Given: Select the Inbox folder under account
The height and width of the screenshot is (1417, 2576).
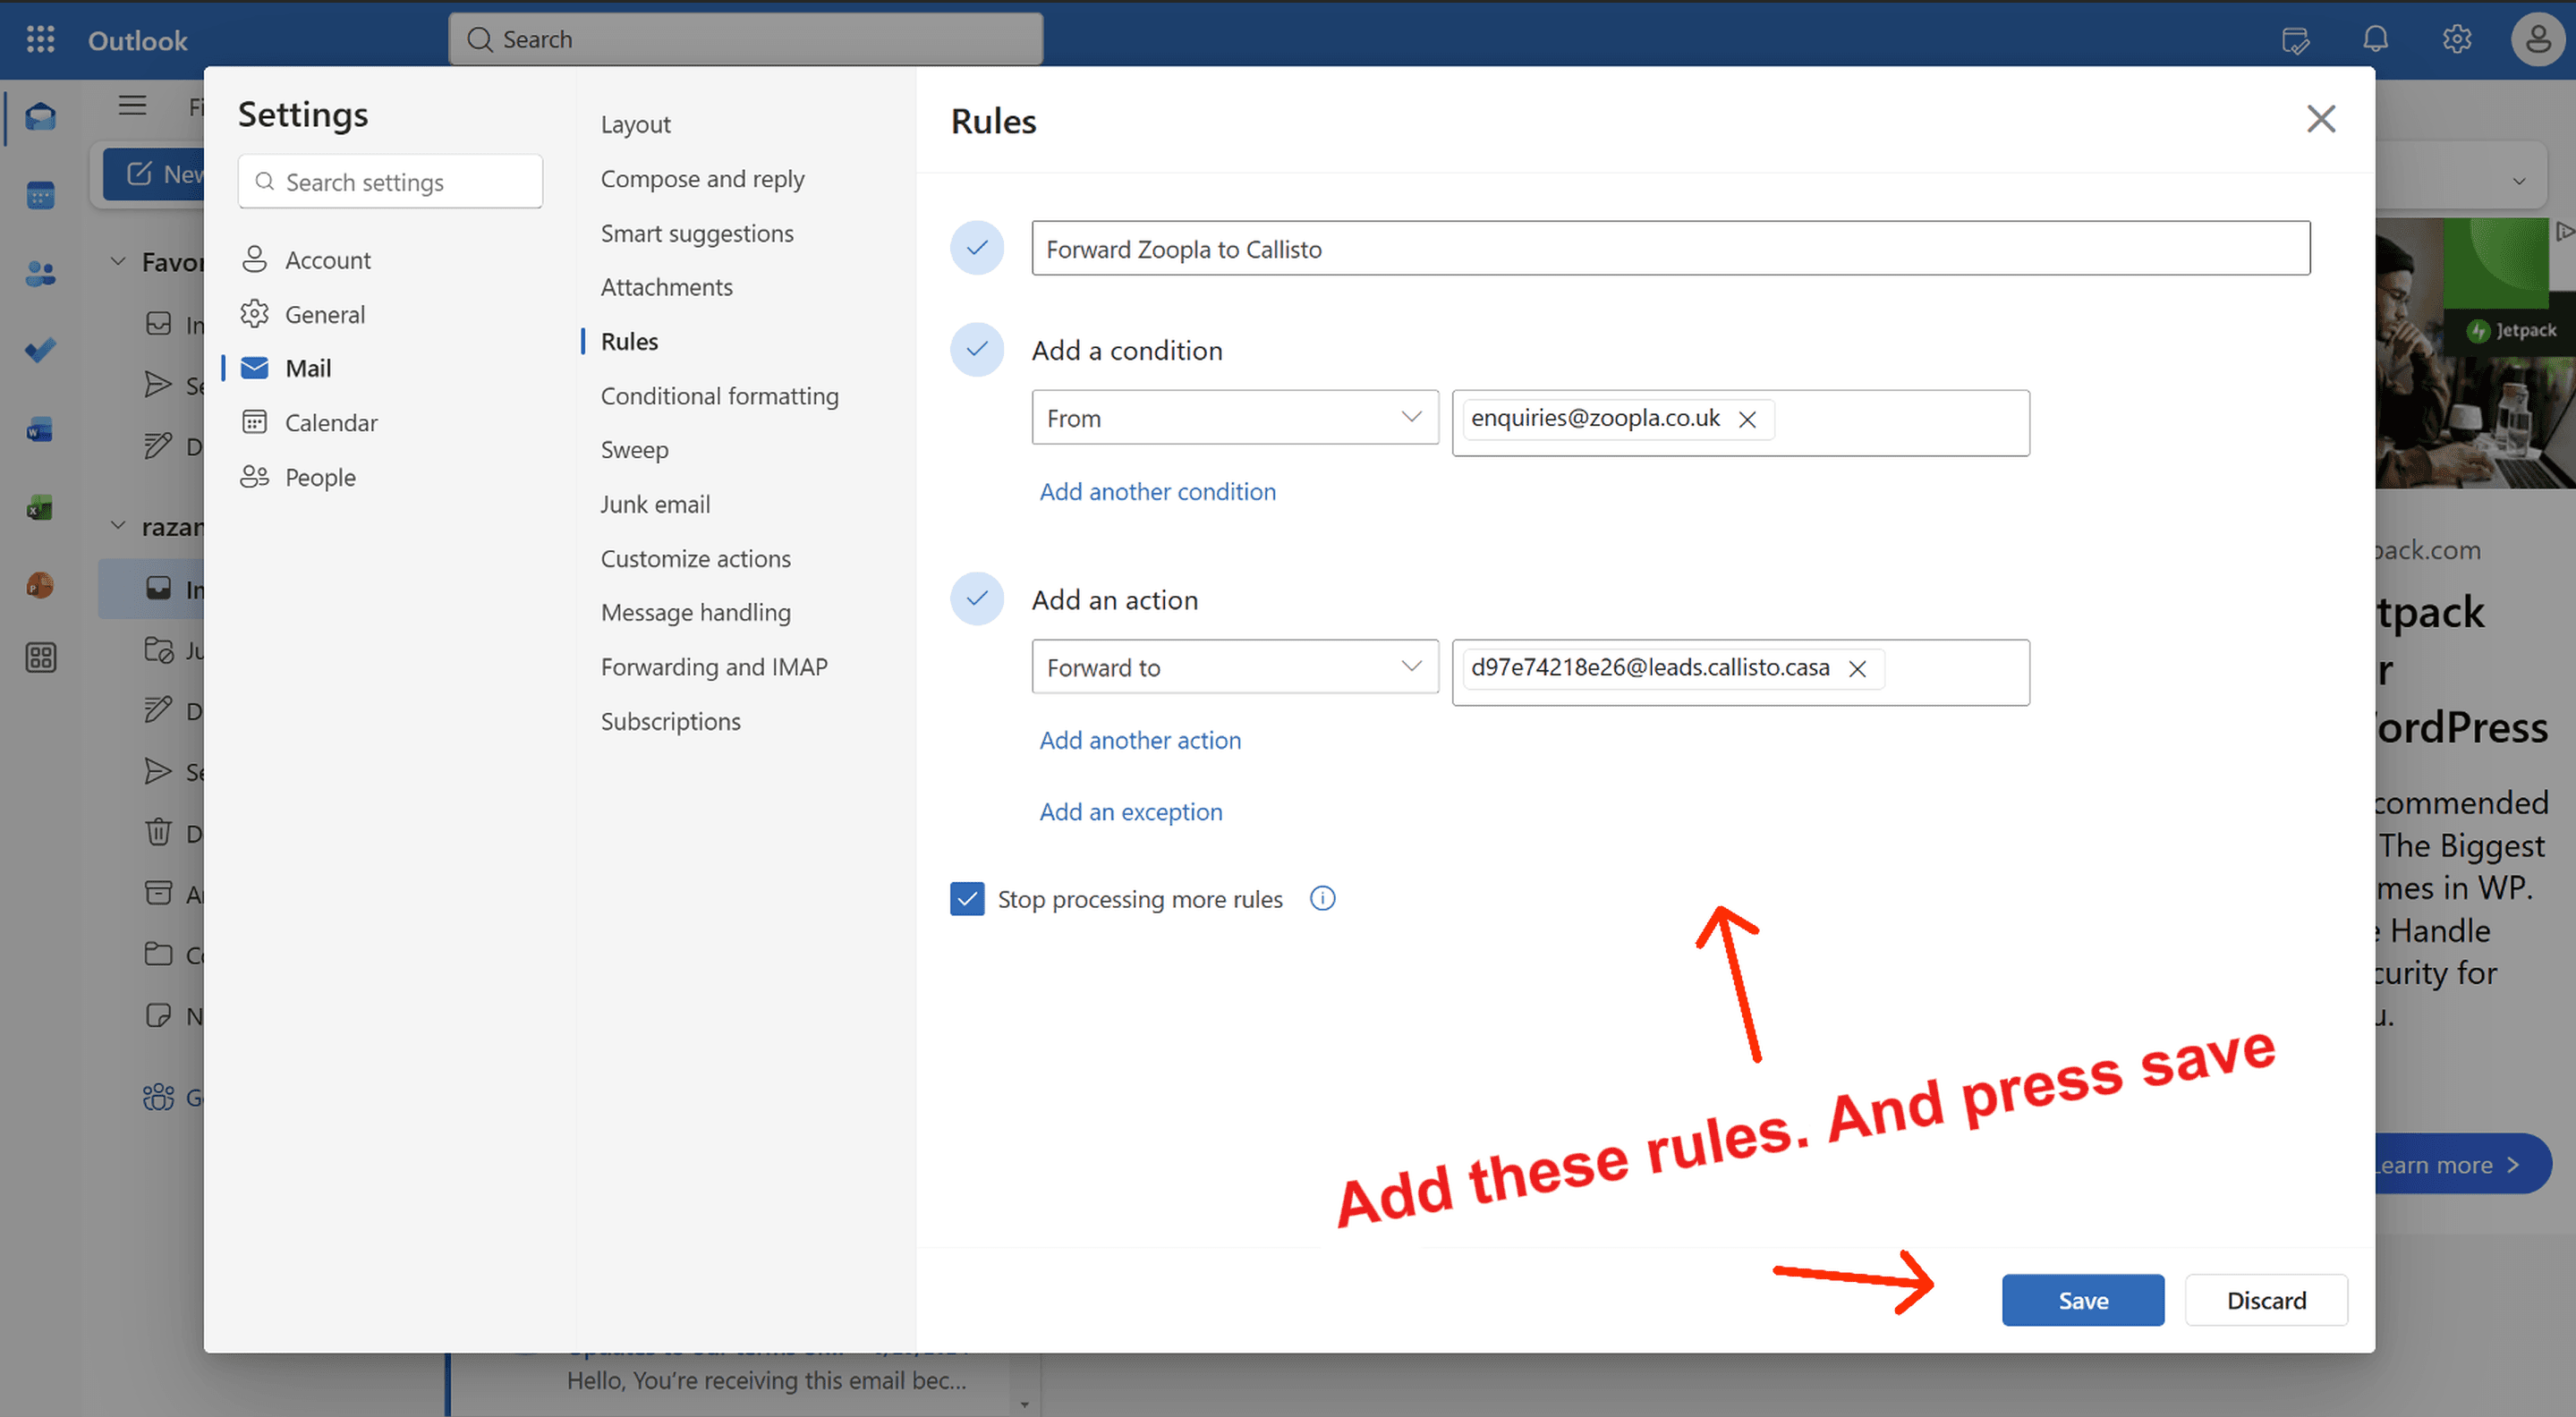Looking at the screenshot, I should click(x=152, y=589).
